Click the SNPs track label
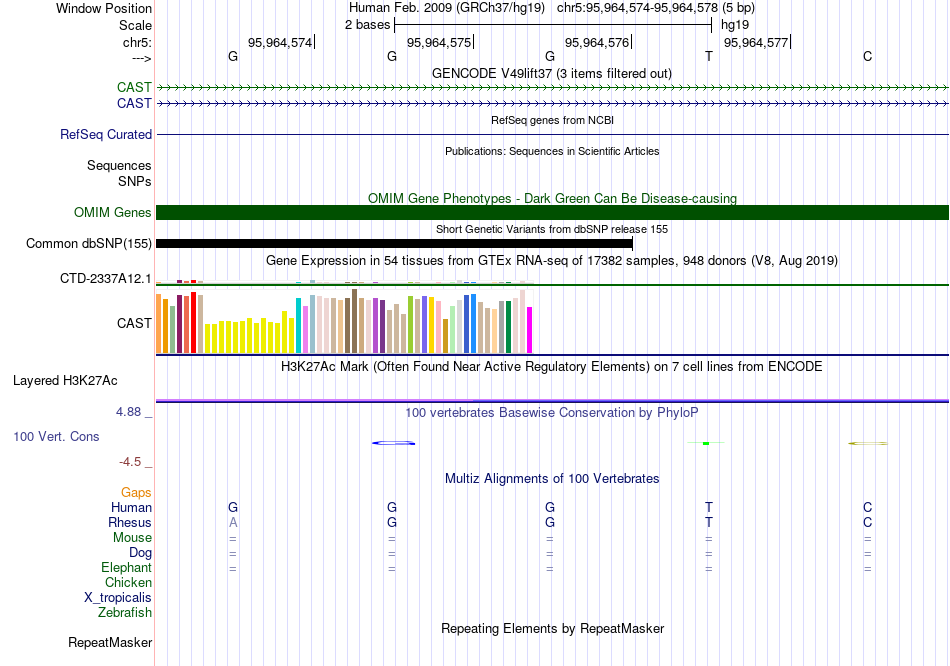 tap(135, 181)
